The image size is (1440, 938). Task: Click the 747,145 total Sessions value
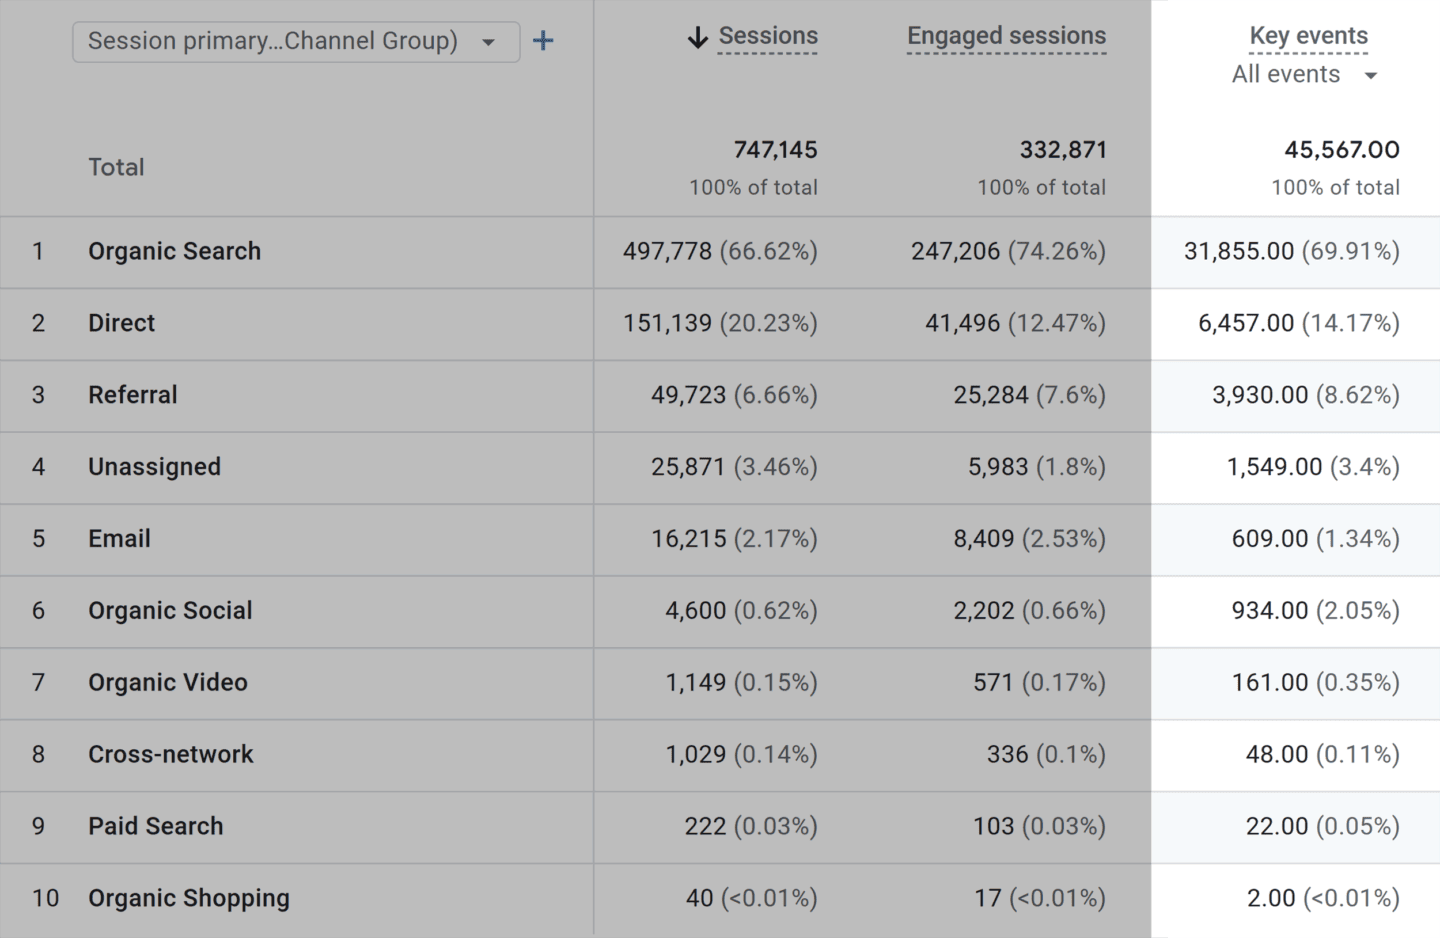coord(776,149)
